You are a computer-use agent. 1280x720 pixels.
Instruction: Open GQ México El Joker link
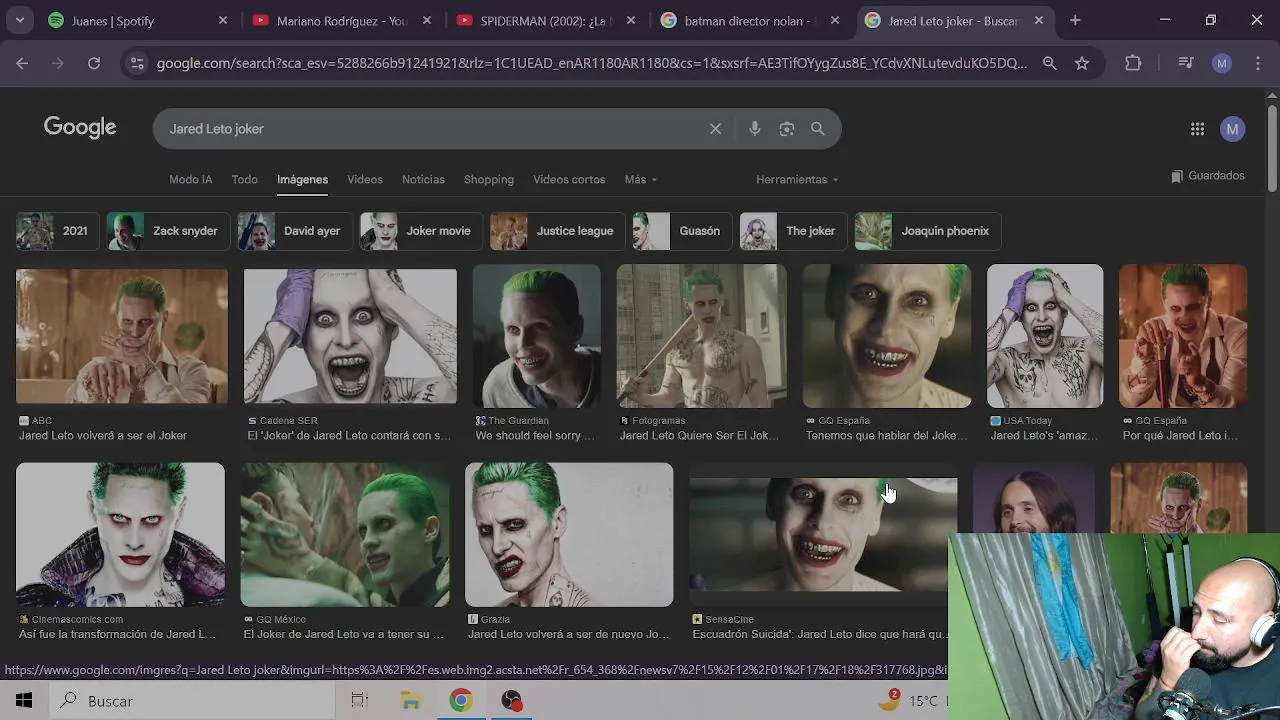344,634
